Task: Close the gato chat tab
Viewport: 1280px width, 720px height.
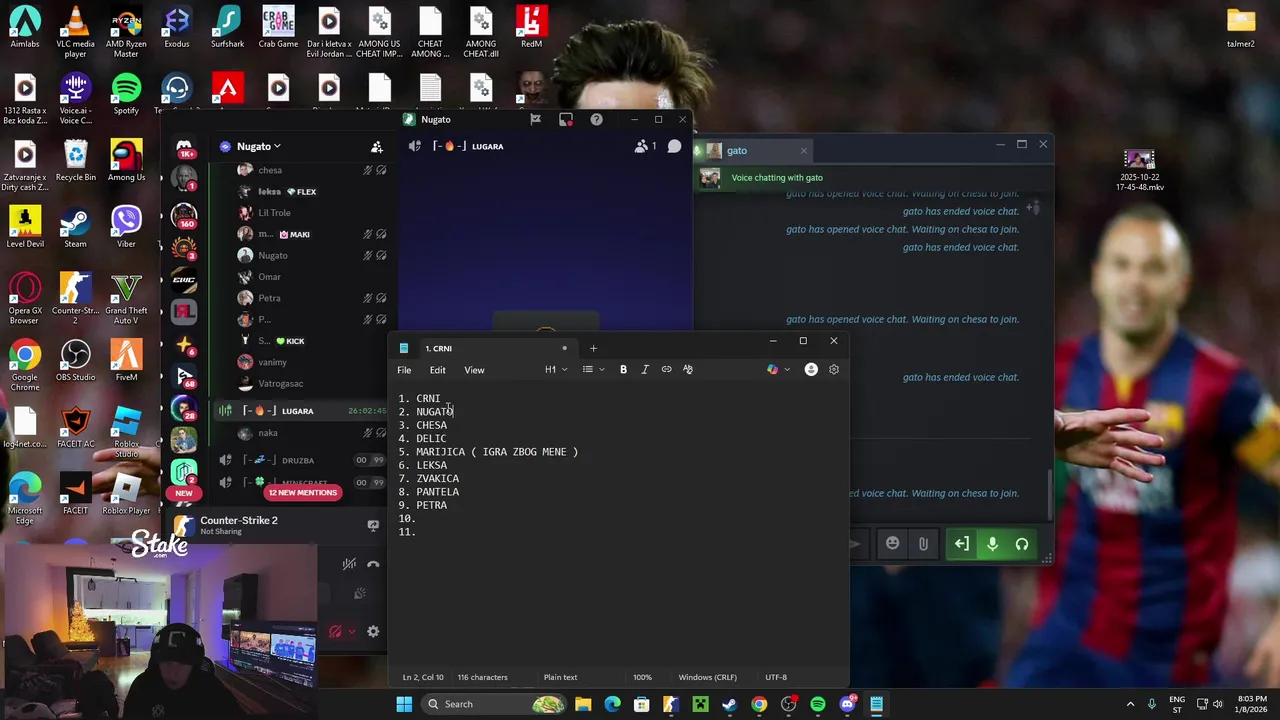Action: pyautogui.click(x=803, y=151)
